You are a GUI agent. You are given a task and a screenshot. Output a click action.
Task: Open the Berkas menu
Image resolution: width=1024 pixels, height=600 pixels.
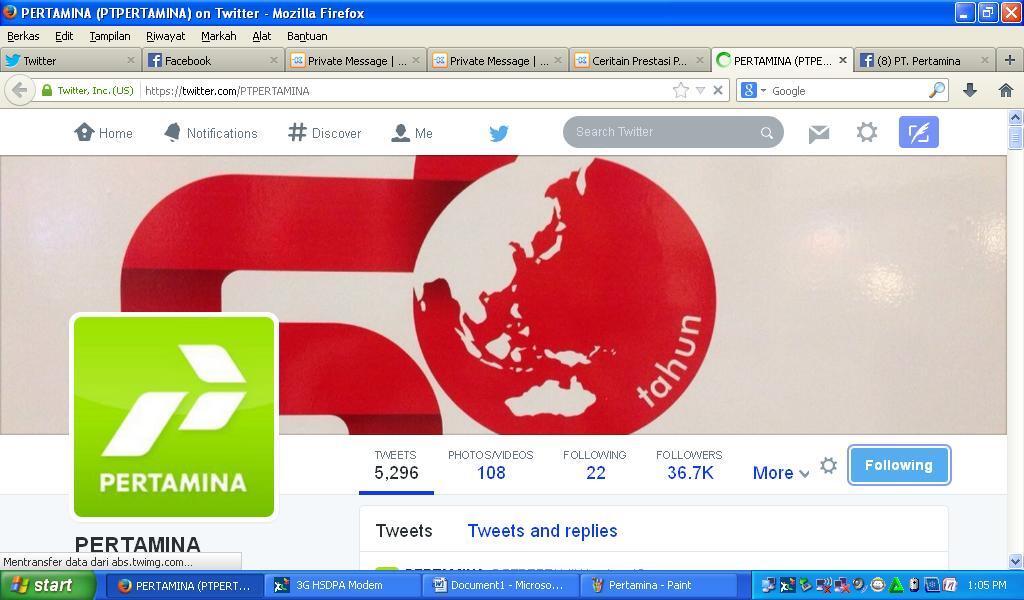23,36
